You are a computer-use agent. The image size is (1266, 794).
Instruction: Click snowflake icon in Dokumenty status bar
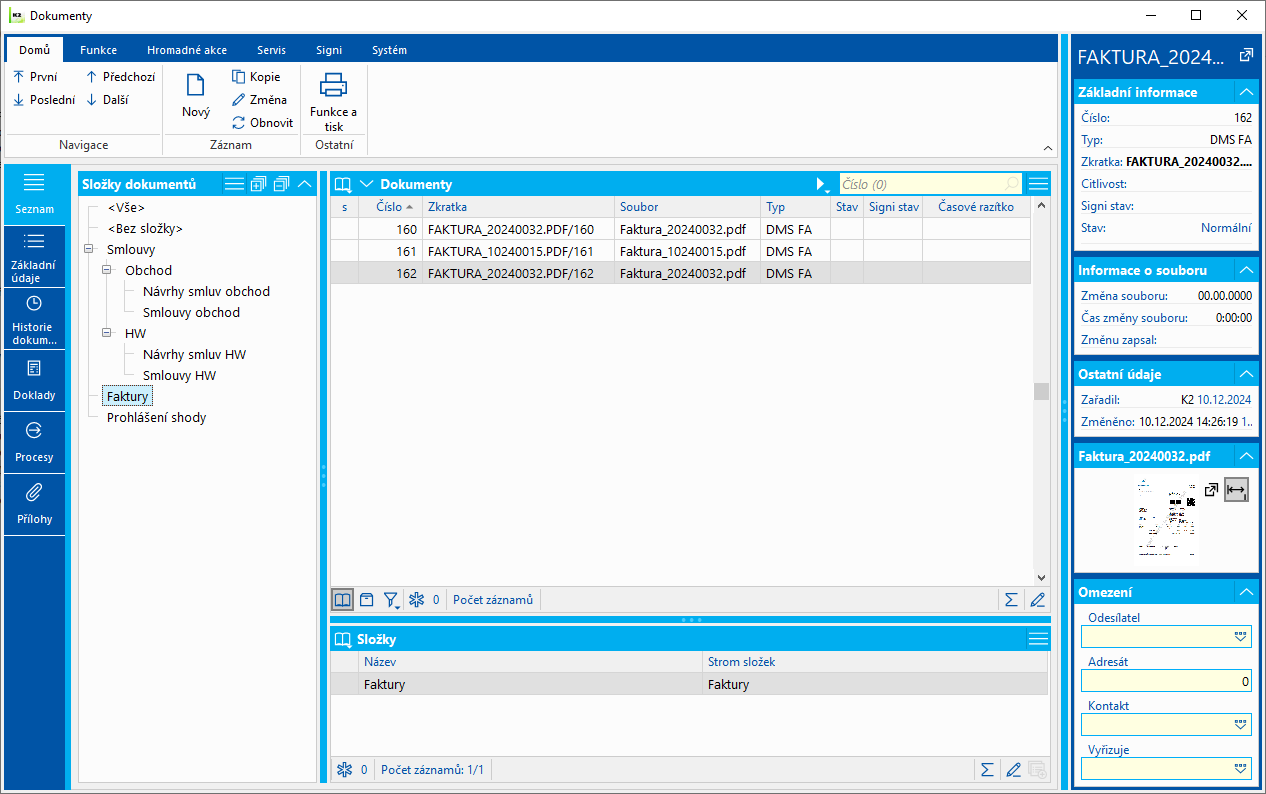click(x=417, y=600)
